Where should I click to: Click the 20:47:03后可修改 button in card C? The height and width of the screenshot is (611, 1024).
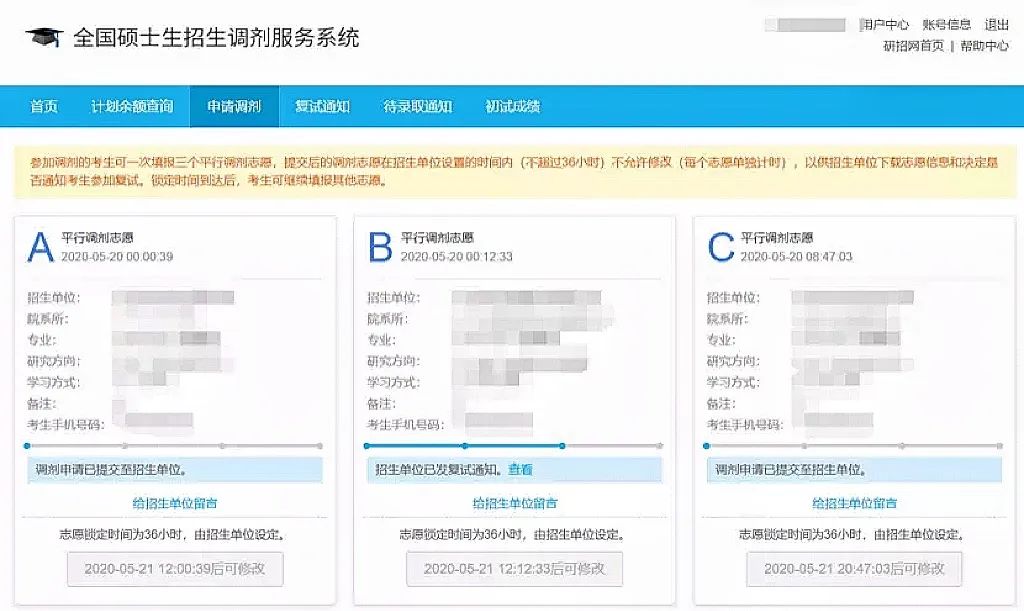[x=854, y=568]
